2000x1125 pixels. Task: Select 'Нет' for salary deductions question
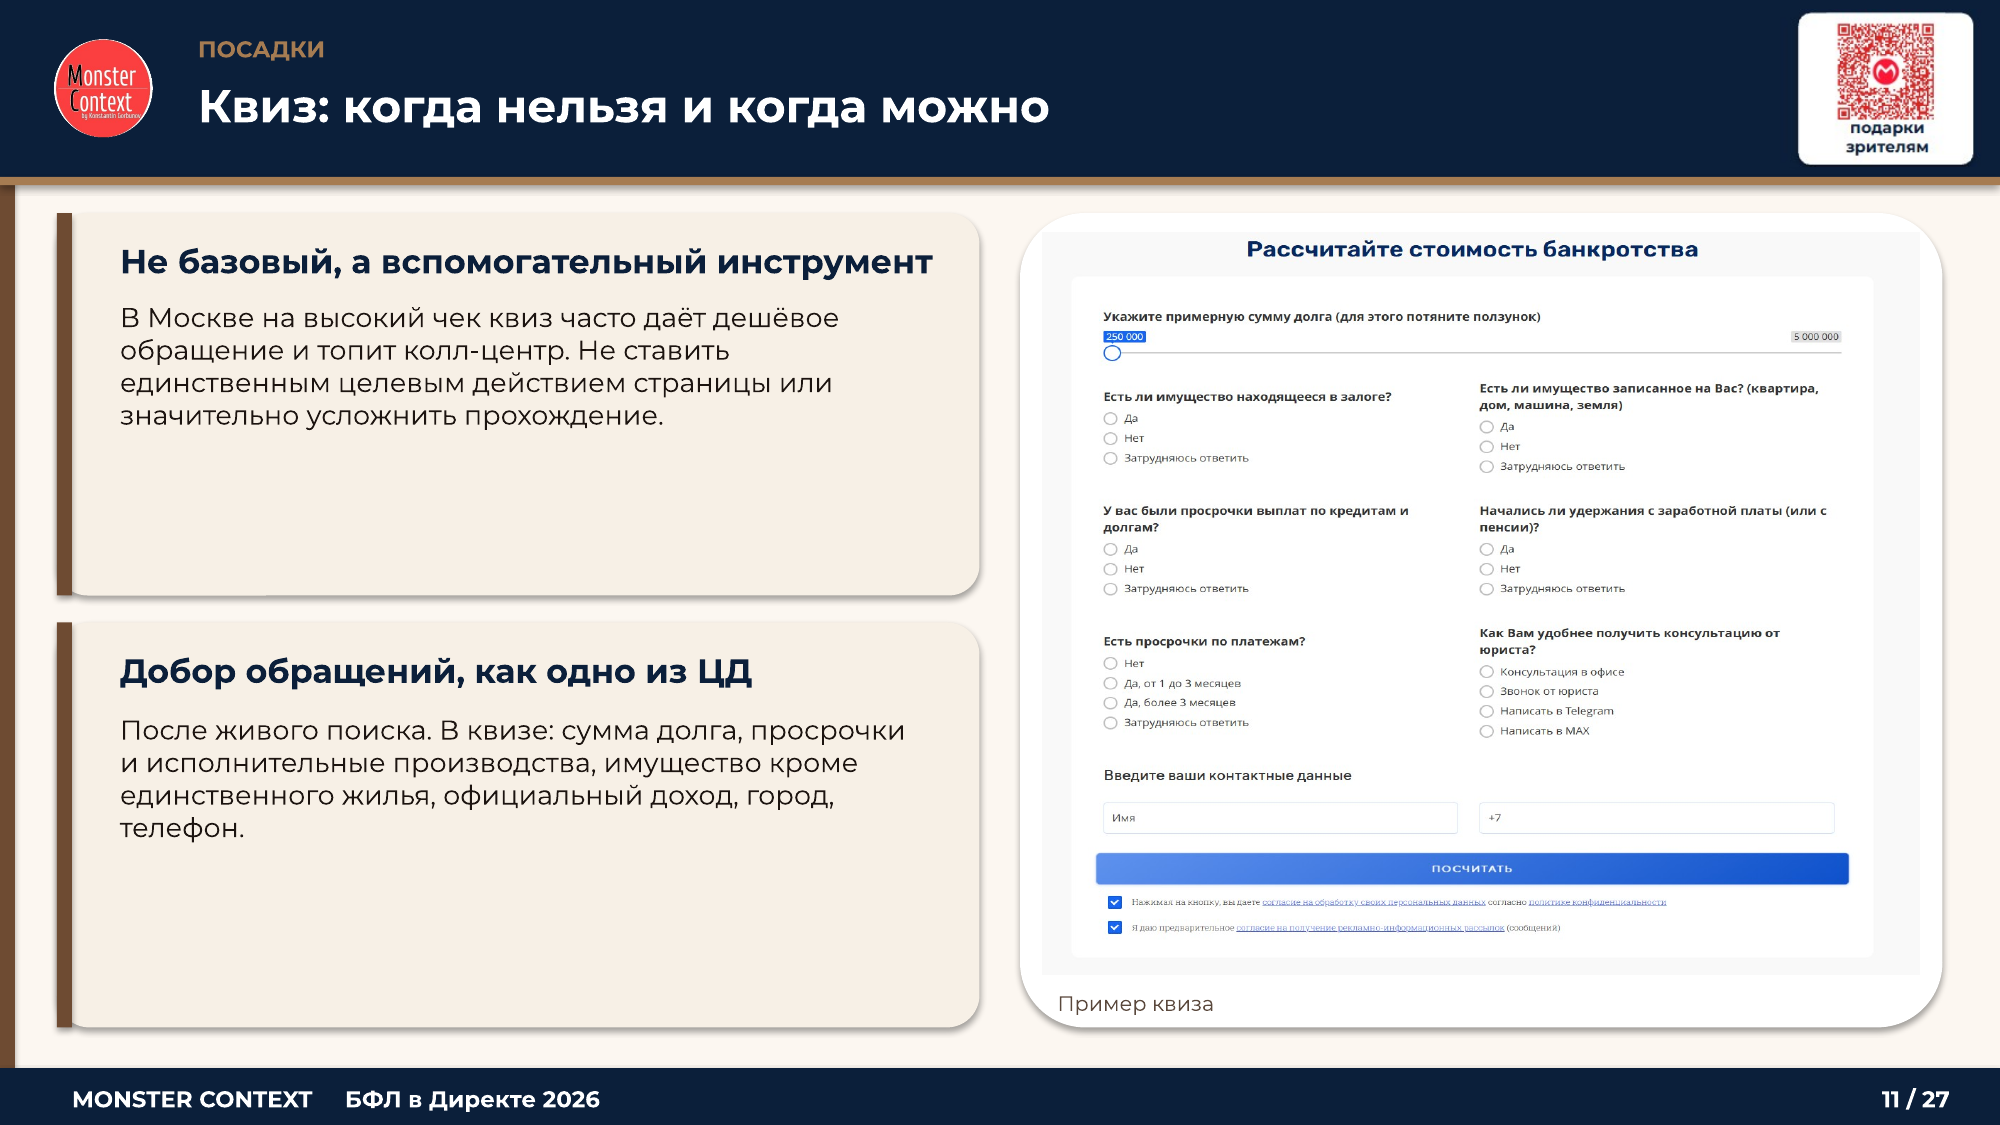(1486, 569)
